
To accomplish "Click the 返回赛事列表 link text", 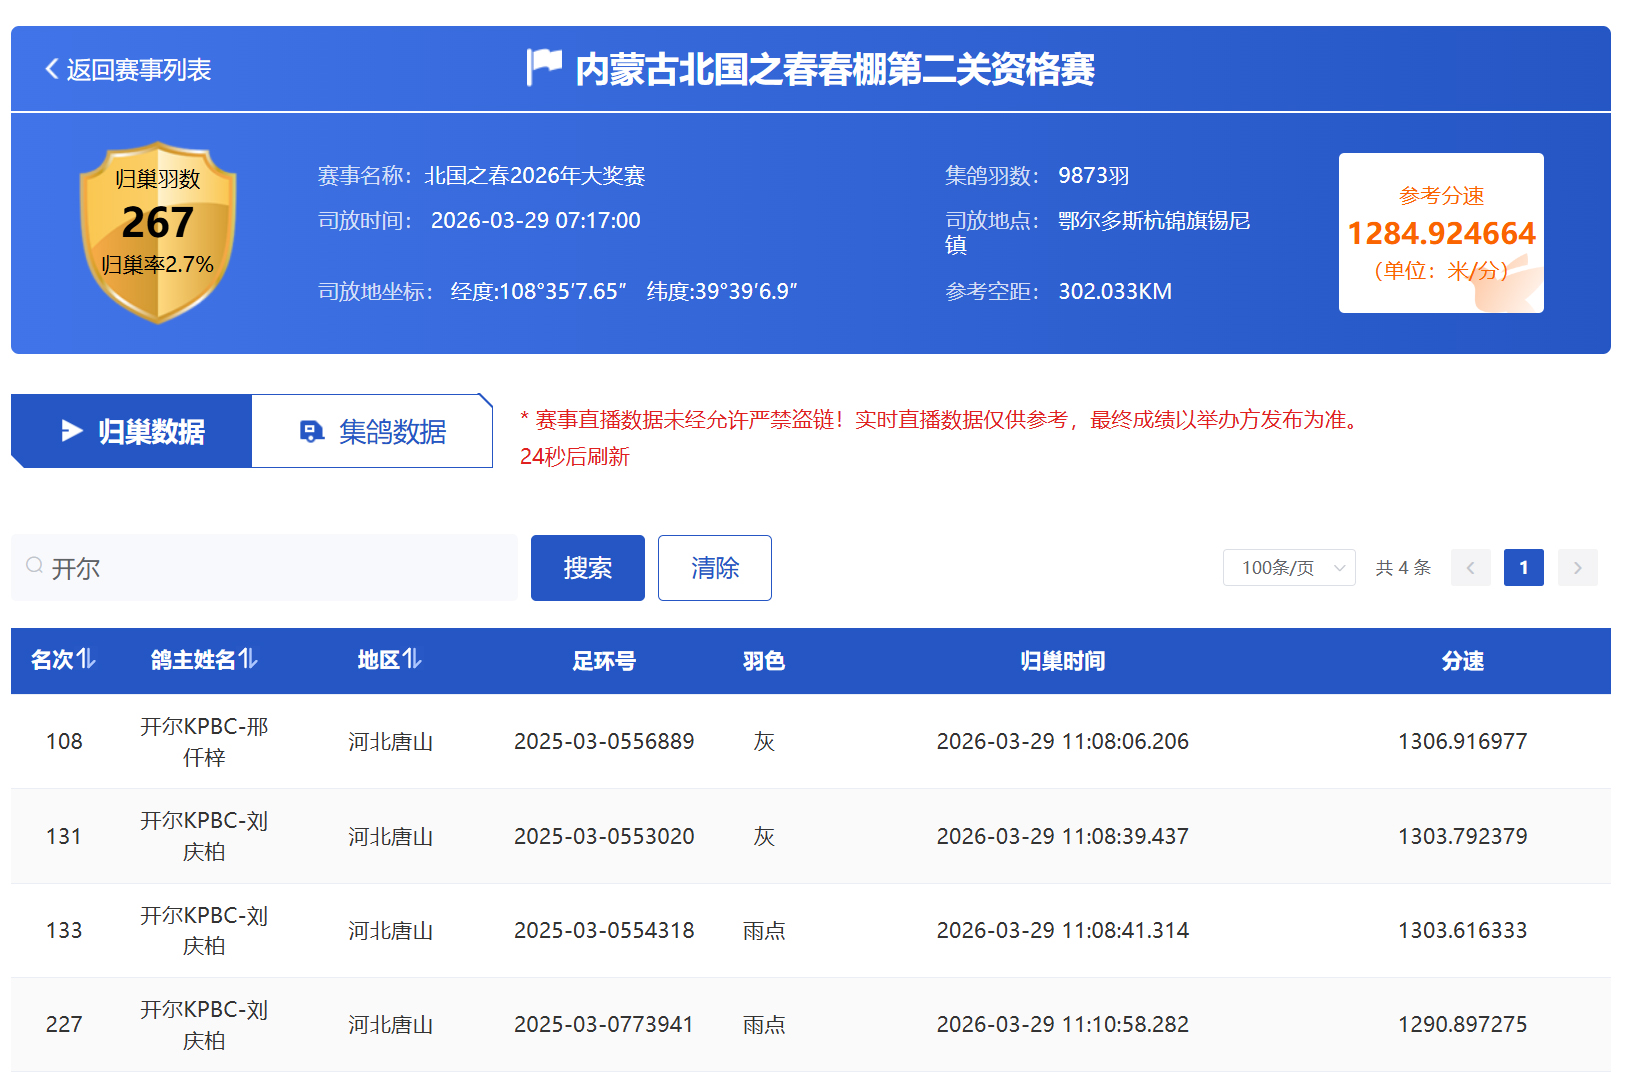I will [139, 70].
